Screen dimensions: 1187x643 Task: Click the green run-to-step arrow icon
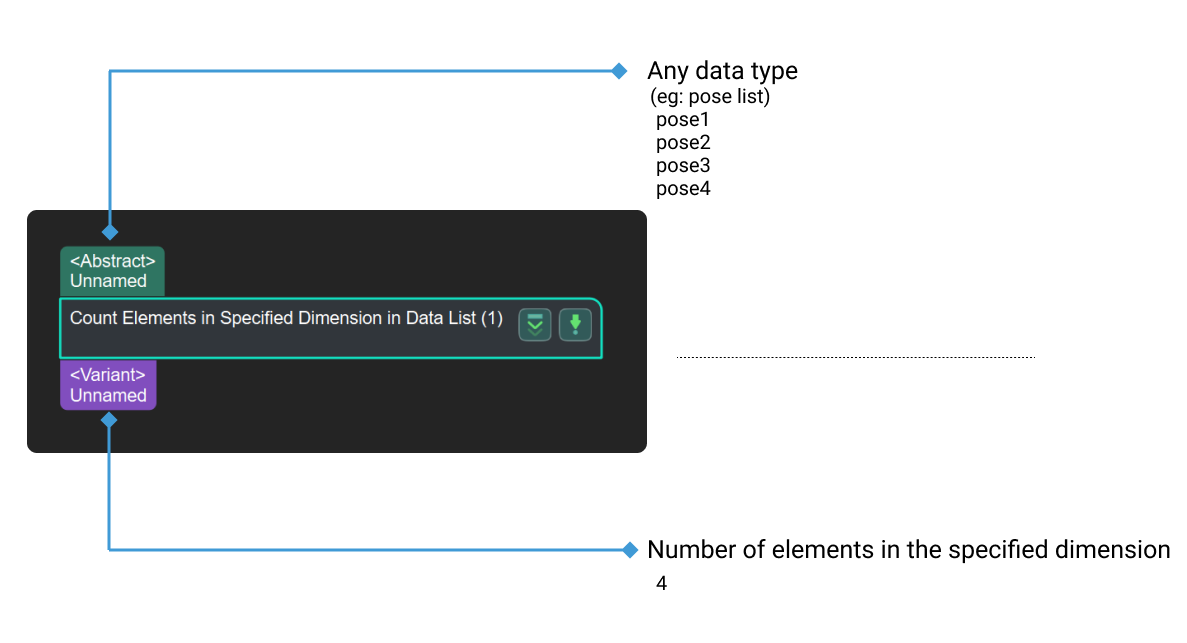click(575, 325)
